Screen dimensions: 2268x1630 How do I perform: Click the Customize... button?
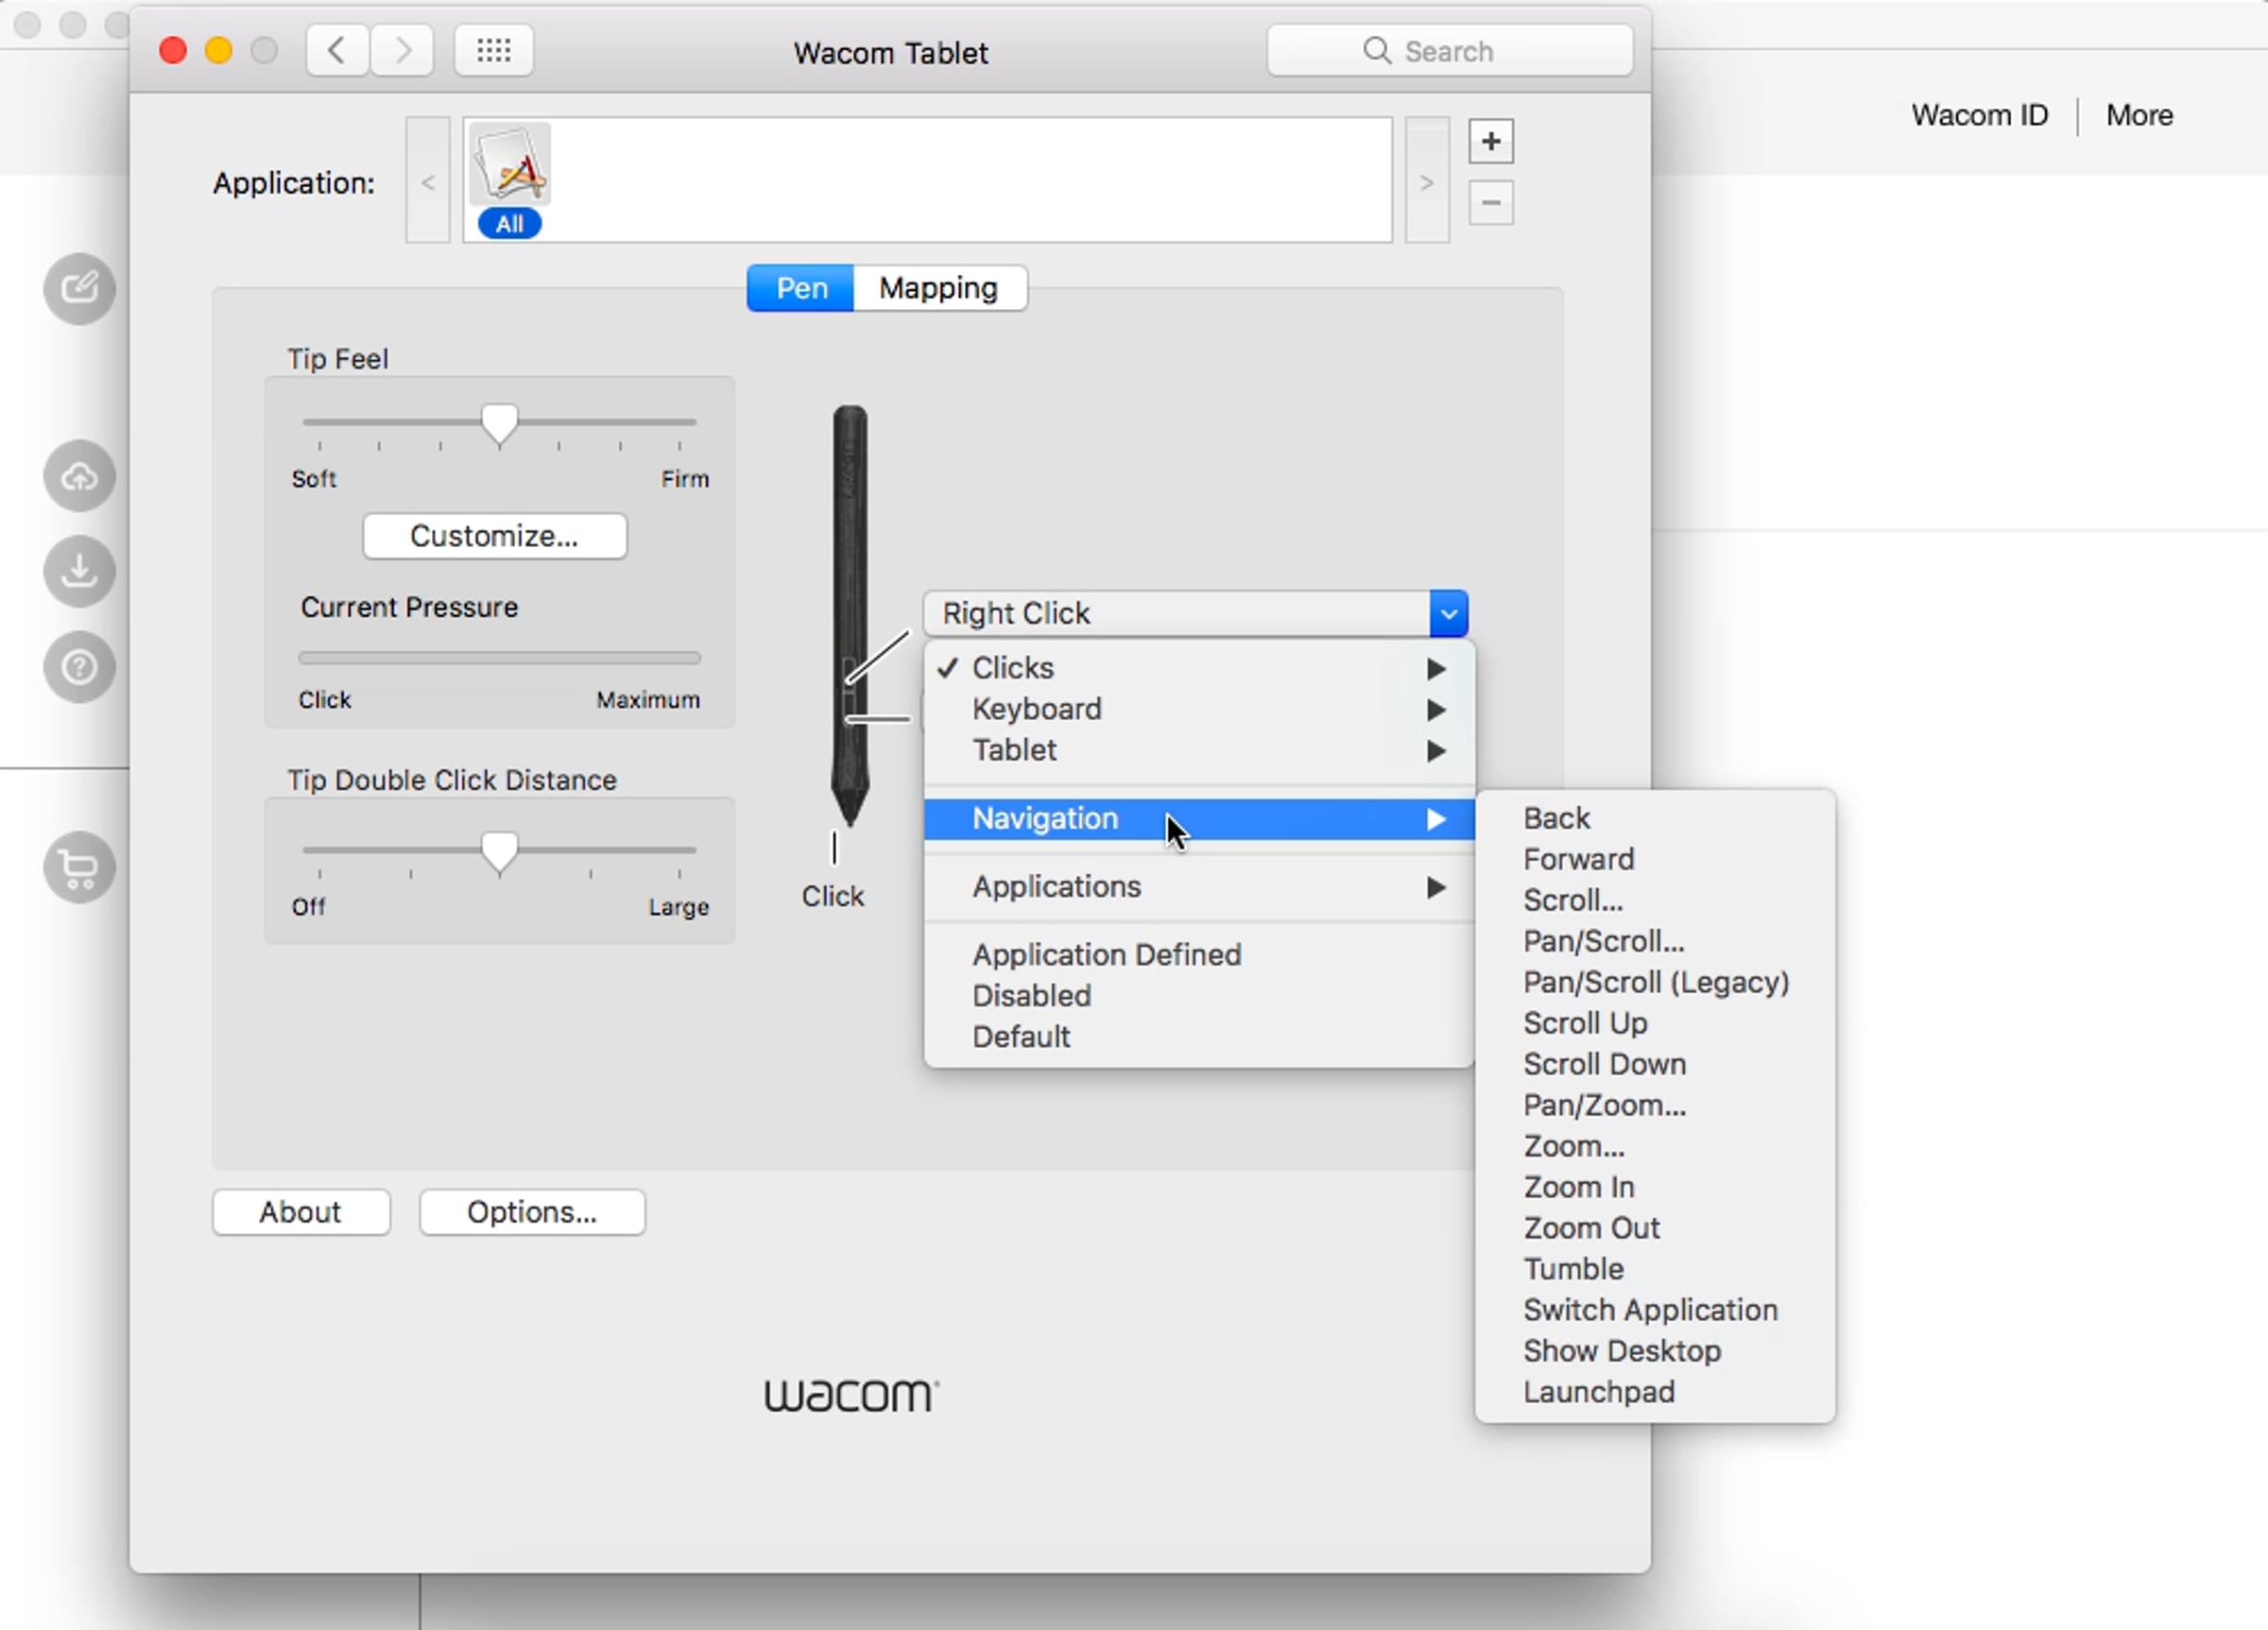[x=495, y=536]
